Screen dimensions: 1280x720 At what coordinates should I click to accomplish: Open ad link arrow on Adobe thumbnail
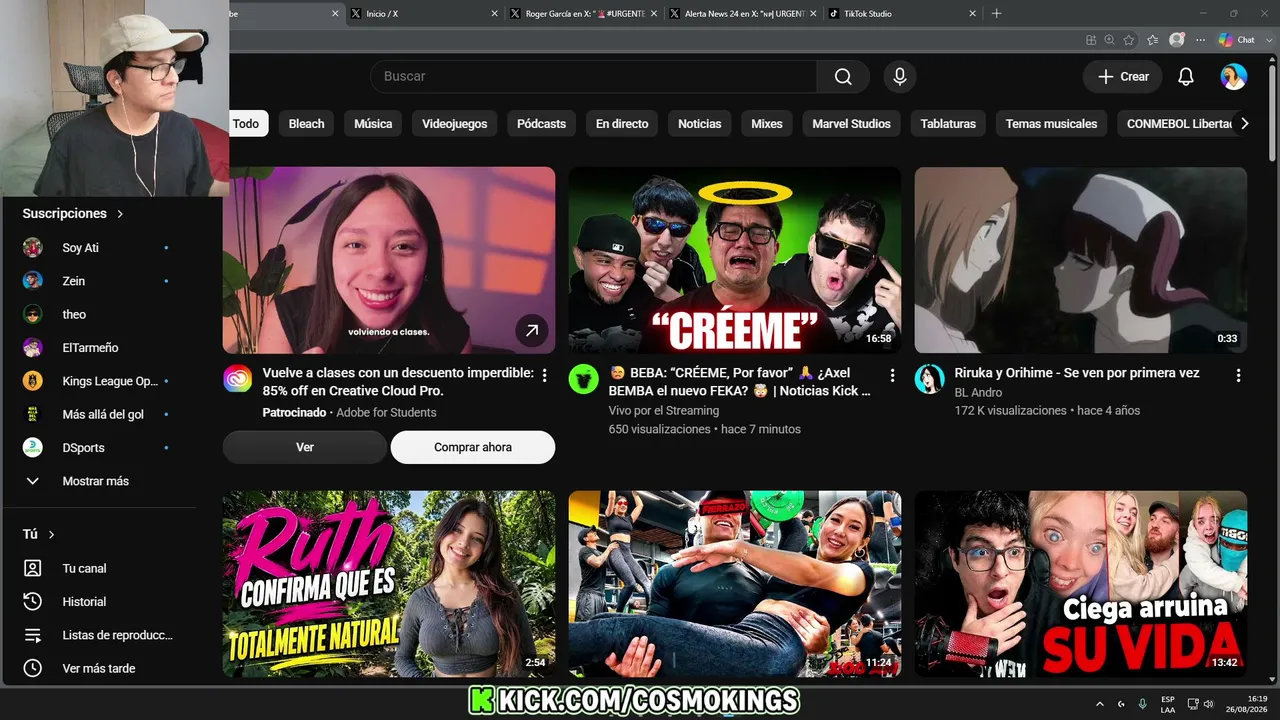pyautogui.click(x=532, y=330)
